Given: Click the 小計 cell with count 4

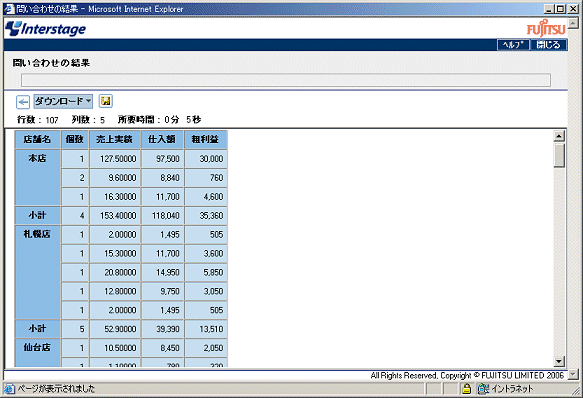Looking at the screenshot, I should click(x=37, y=216).
